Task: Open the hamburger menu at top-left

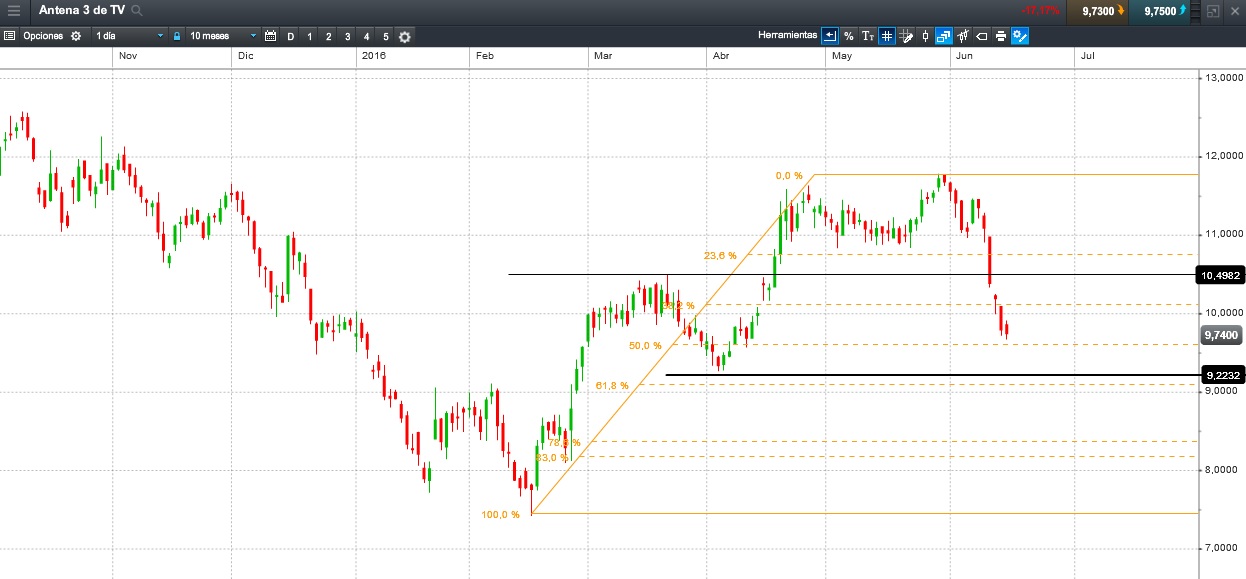Action: pyautogui.click(x=14, y=11)
